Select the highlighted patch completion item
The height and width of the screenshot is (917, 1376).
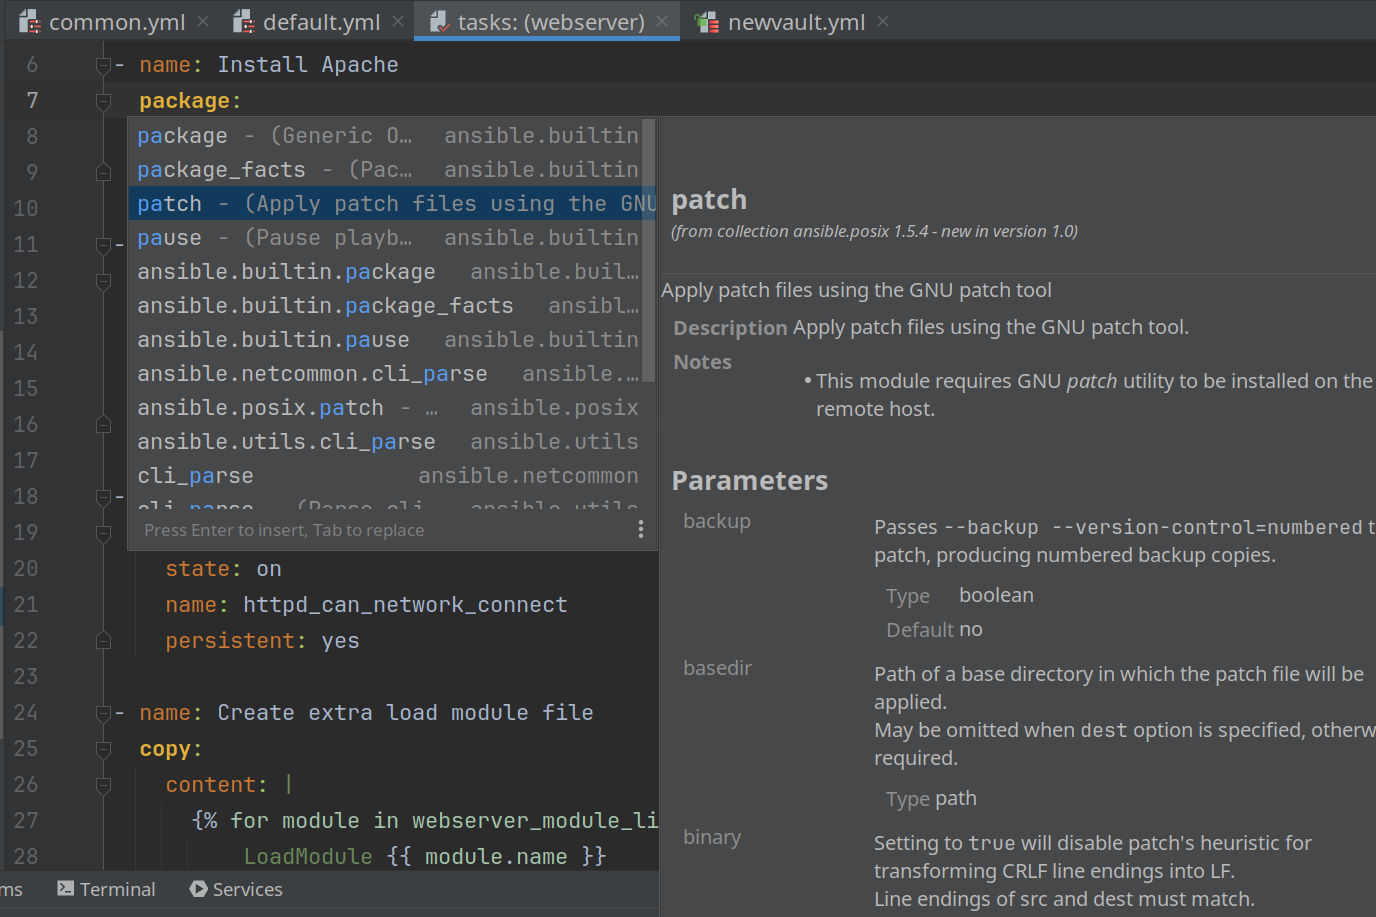coord(391,204)
